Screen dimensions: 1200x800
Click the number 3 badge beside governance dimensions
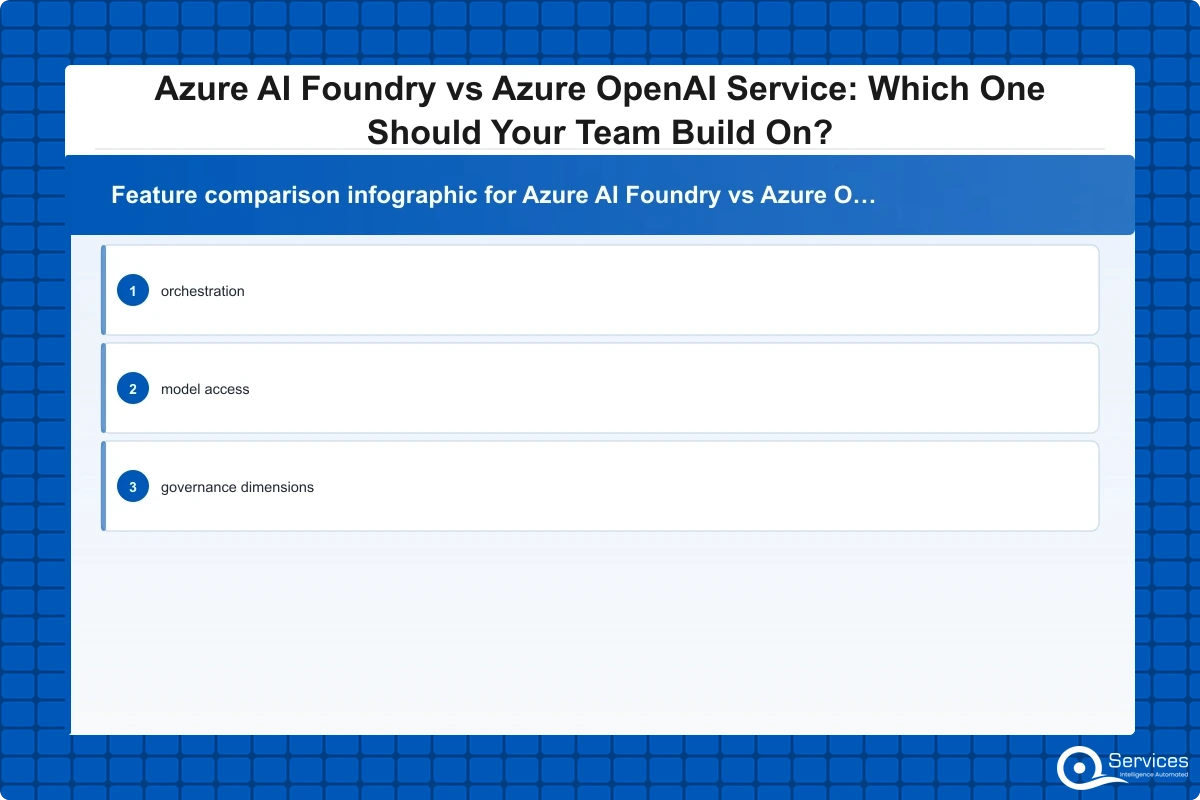pos(133,487)
